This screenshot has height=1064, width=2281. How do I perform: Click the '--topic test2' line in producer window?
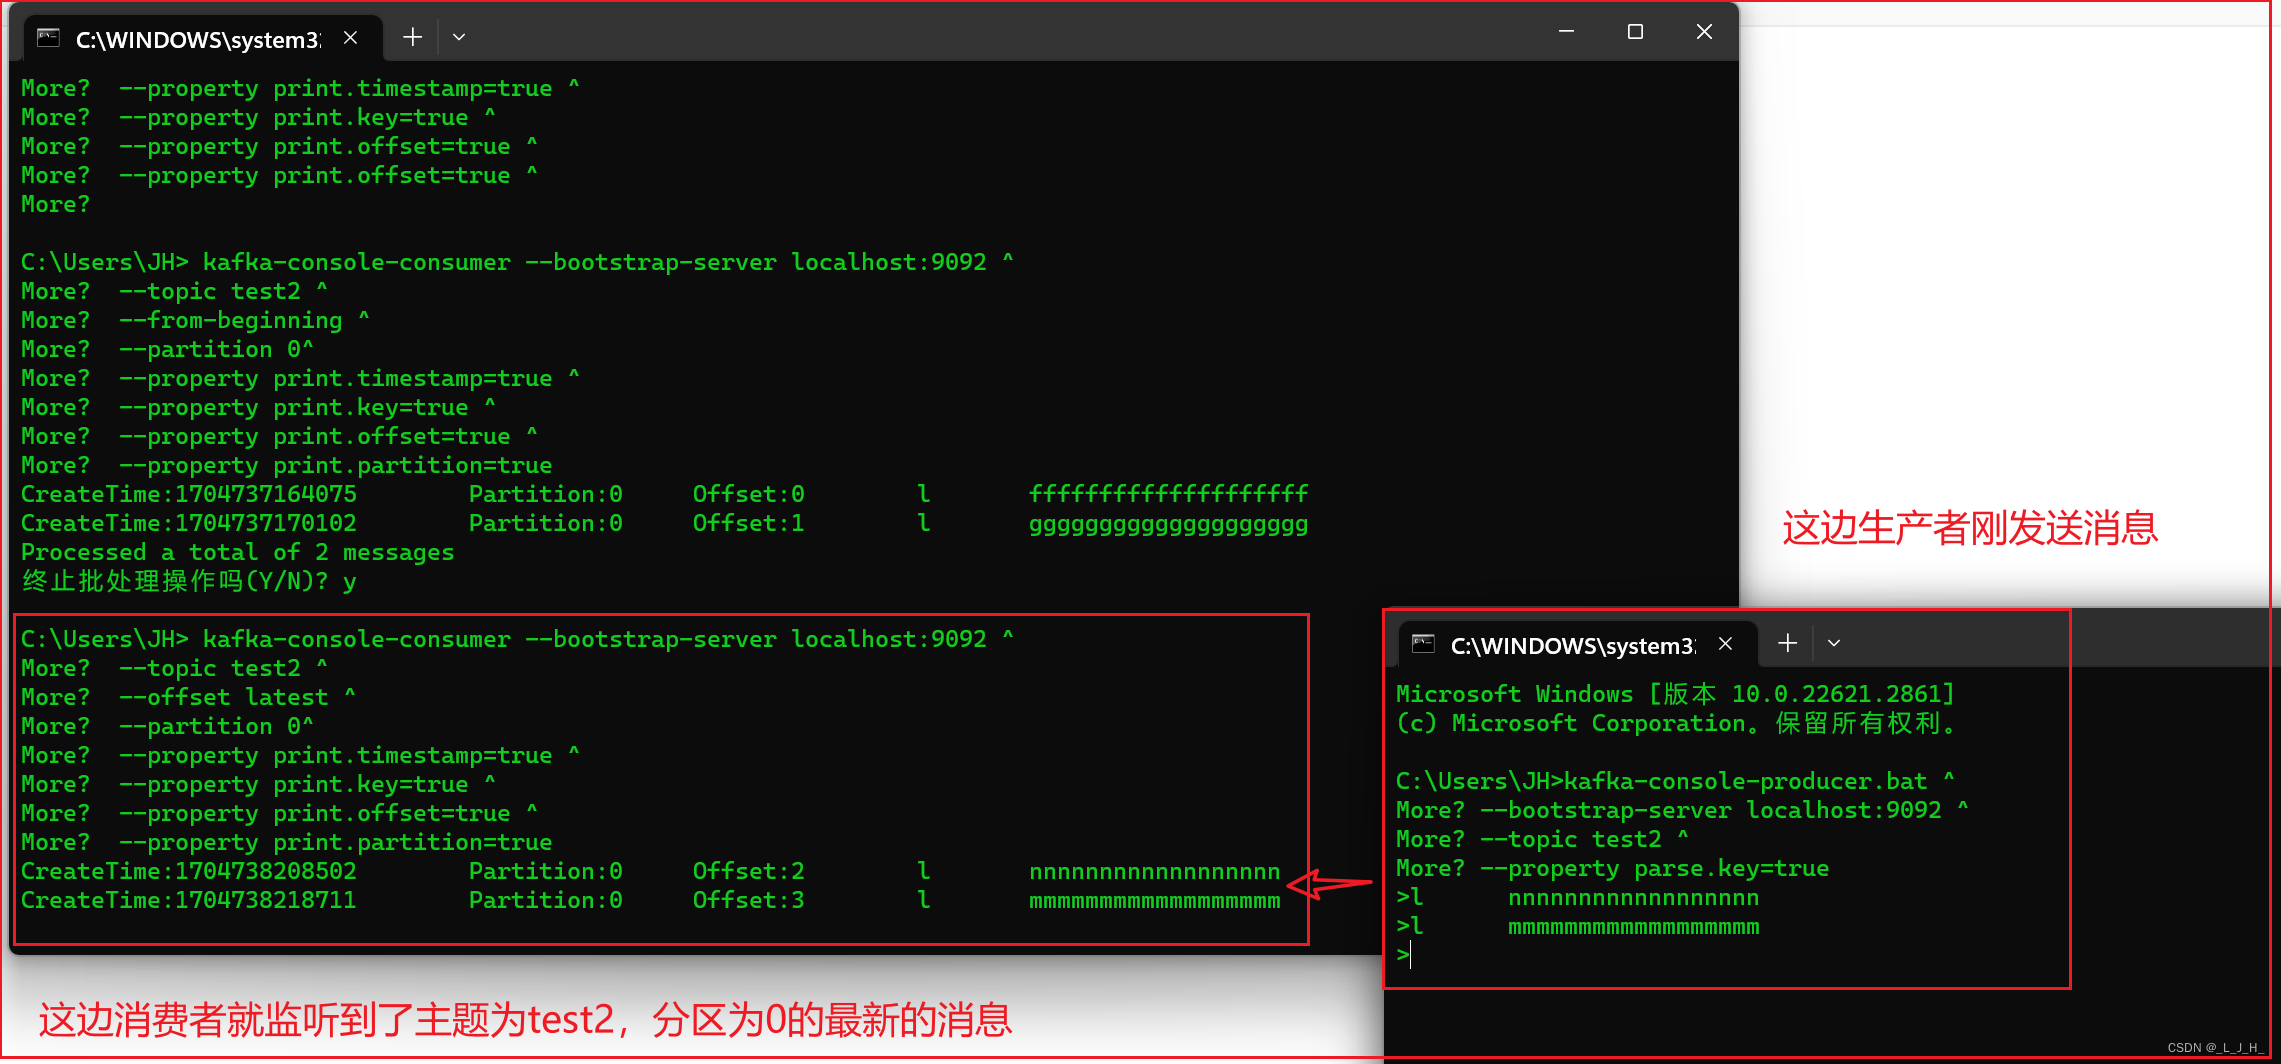(1543, 839)
